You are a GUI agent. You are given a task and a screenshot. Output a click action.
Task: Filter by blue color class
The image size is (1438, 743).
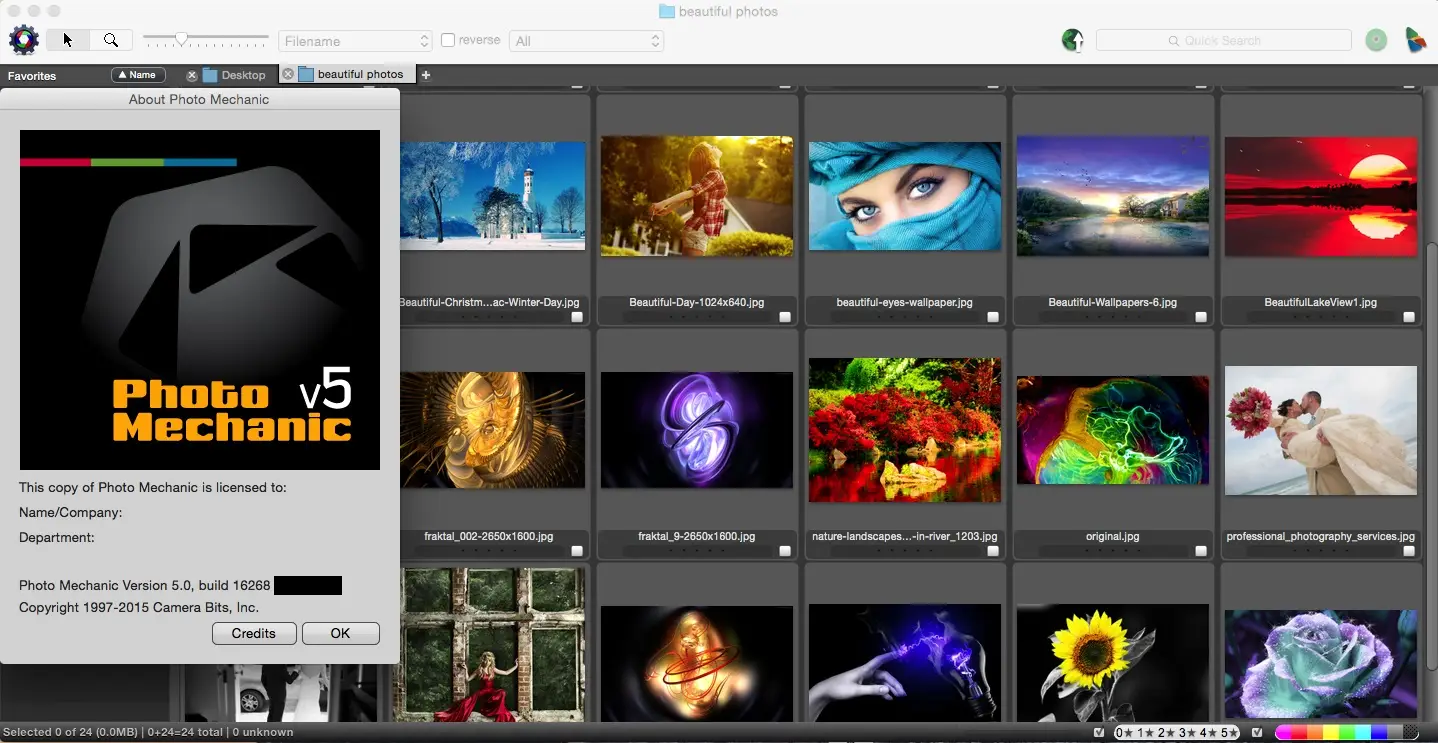tap(1379, 733)
